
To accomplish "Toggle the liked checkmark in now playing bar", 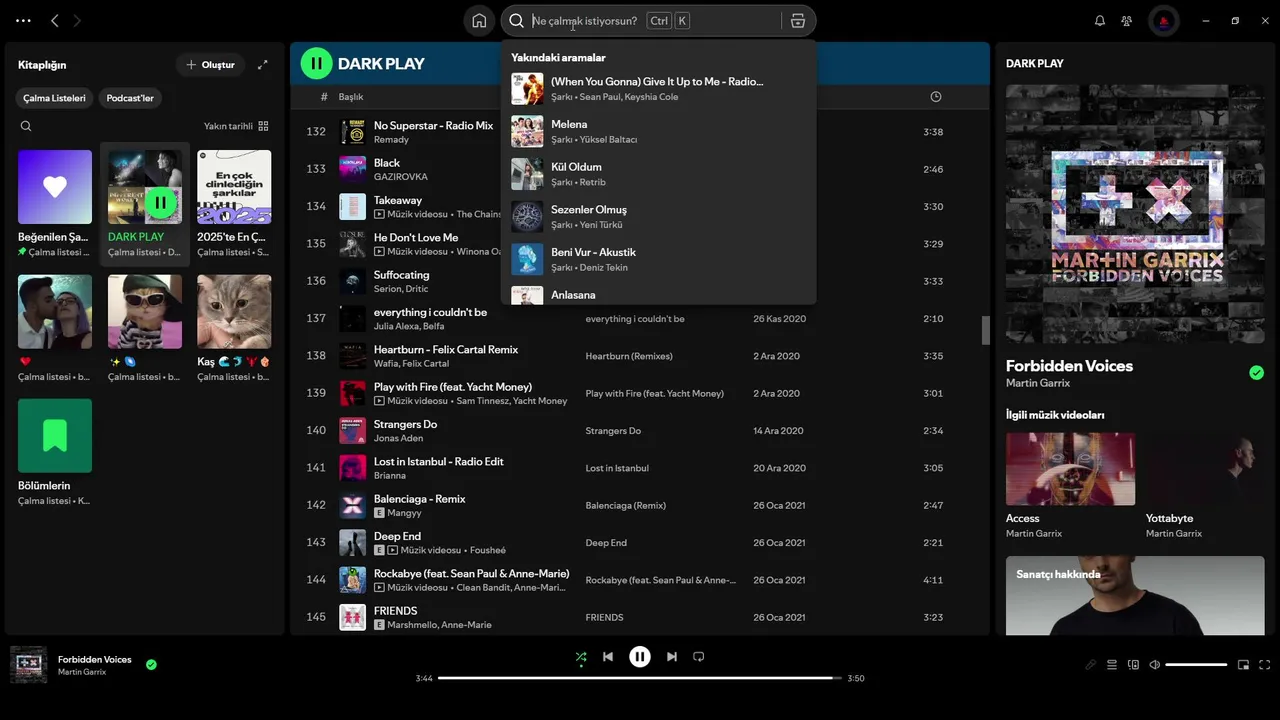I will 151,664.
